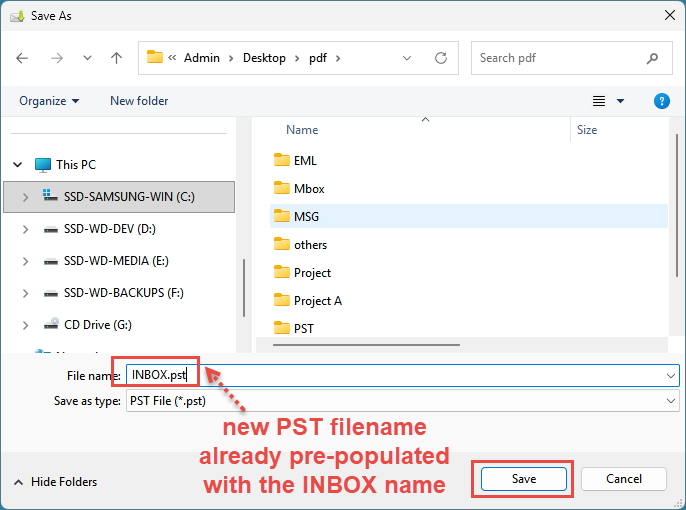
Task: Go forward with the right arrow
Action: [56, 58]
